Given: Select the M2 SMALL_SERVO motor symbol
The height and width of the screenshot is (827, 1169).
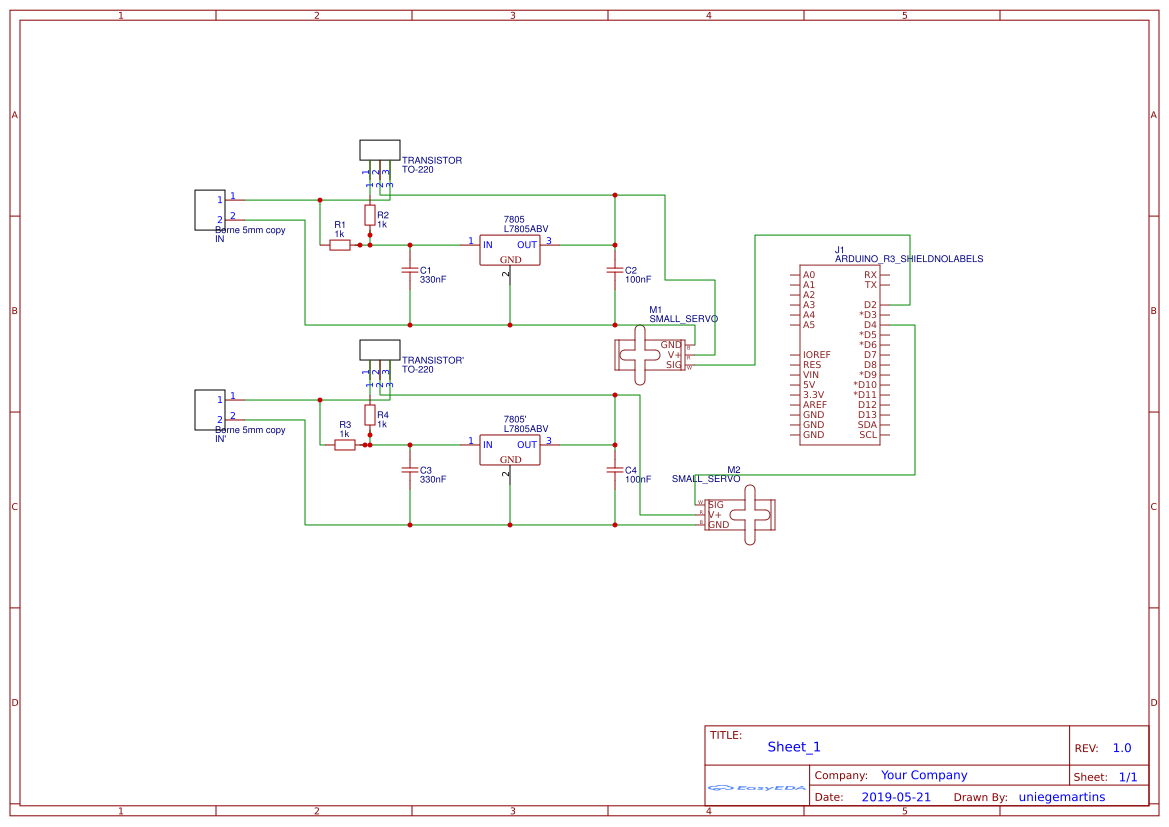Looking at the screenshot, I should pyautogui.click(x=740, y=515).
